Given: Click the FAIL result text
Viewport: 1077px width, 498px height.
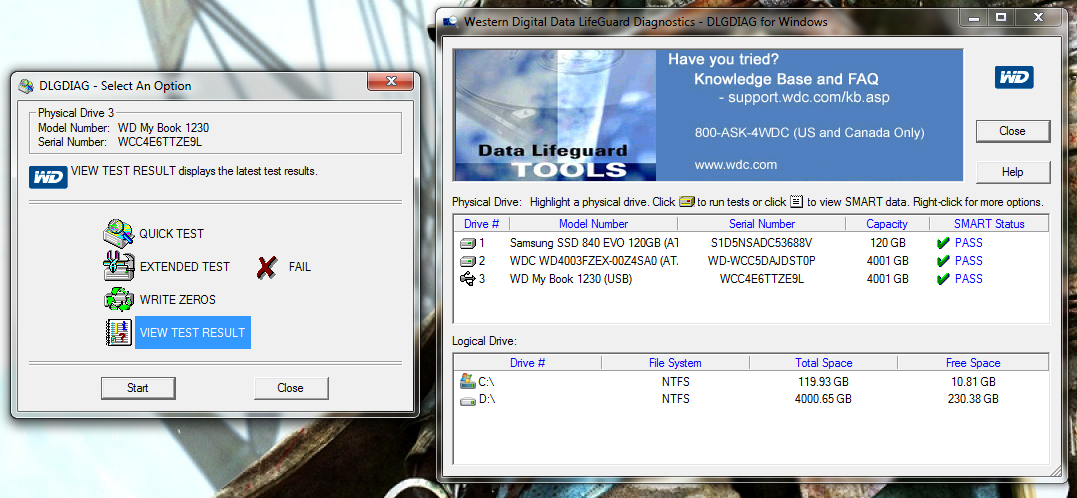Looking at the screenshot, I should tap(299, 267).
